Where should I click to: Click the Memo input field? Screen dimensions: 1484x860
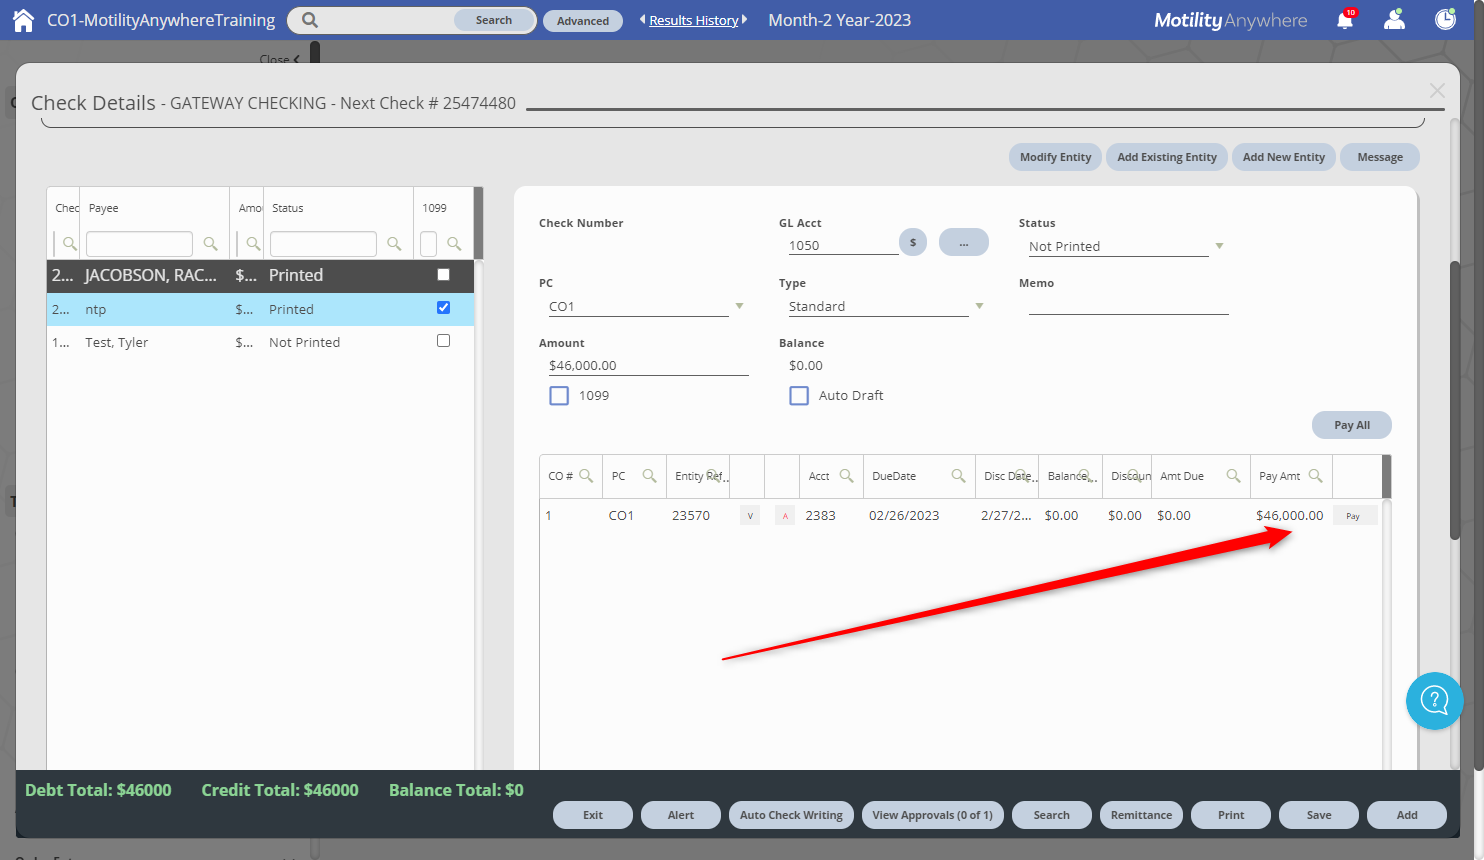(1128, 306)
